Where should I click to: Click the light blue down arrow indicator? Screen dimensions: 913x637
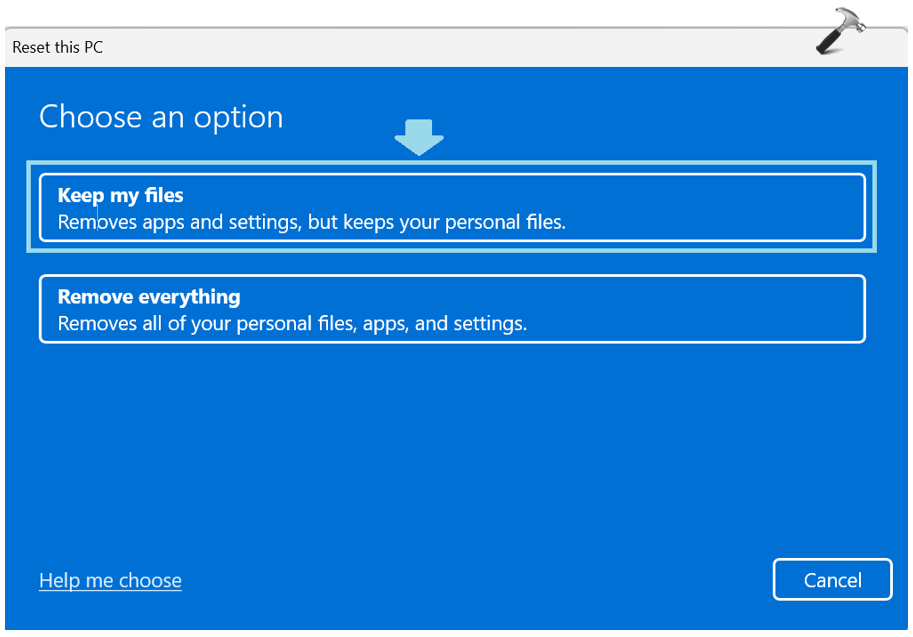[x=419, y=138]
